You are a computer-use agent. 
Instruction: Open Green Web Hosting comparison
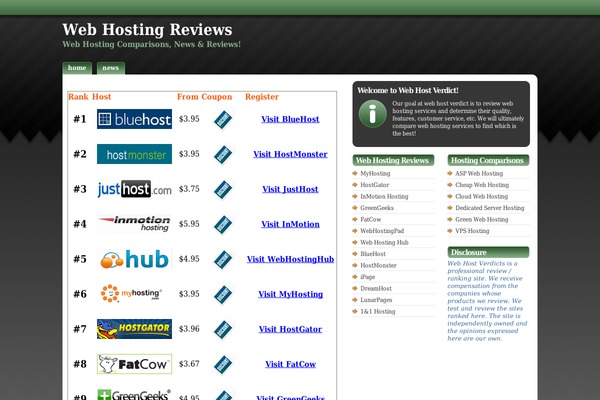coord(481,219)
